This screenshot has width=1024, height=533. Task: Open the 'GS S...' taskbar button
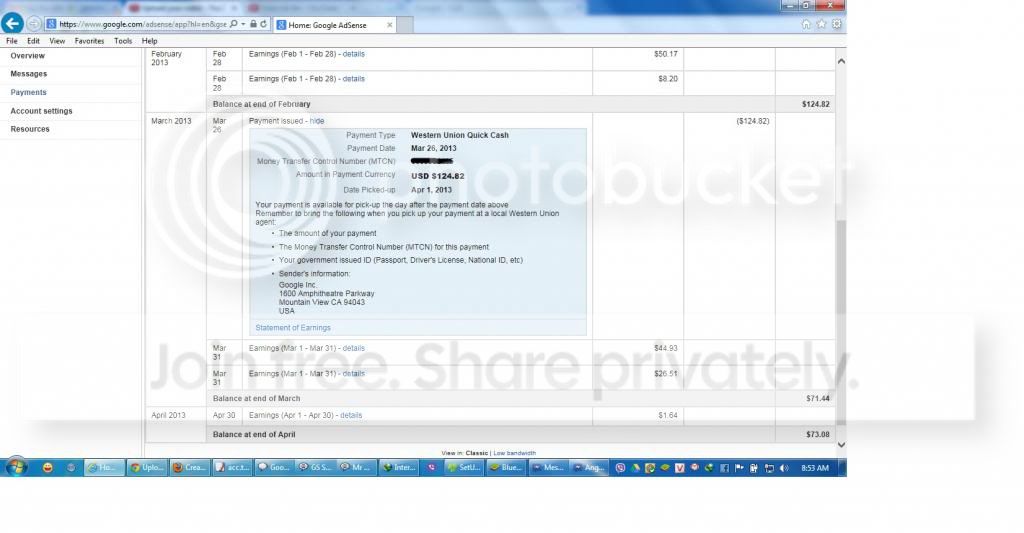(x=315, y=468)
